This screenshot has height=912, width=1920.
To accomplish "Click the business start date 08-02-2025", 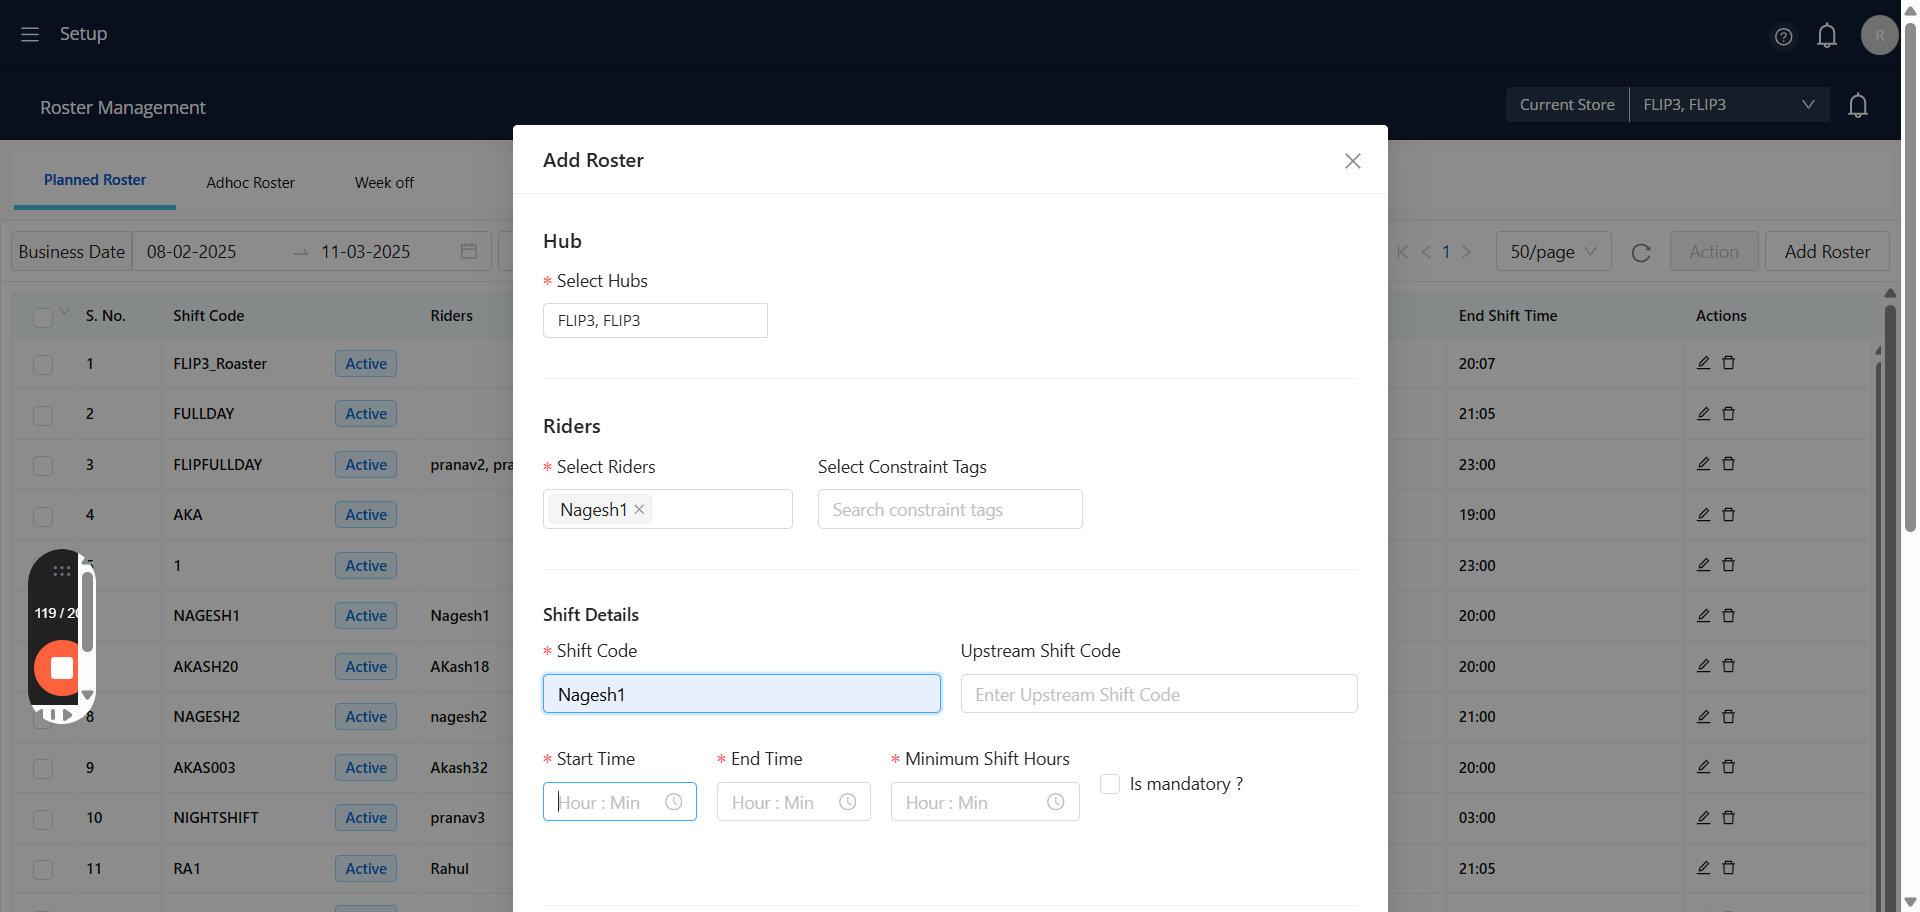I will click(x=191, y=252).
